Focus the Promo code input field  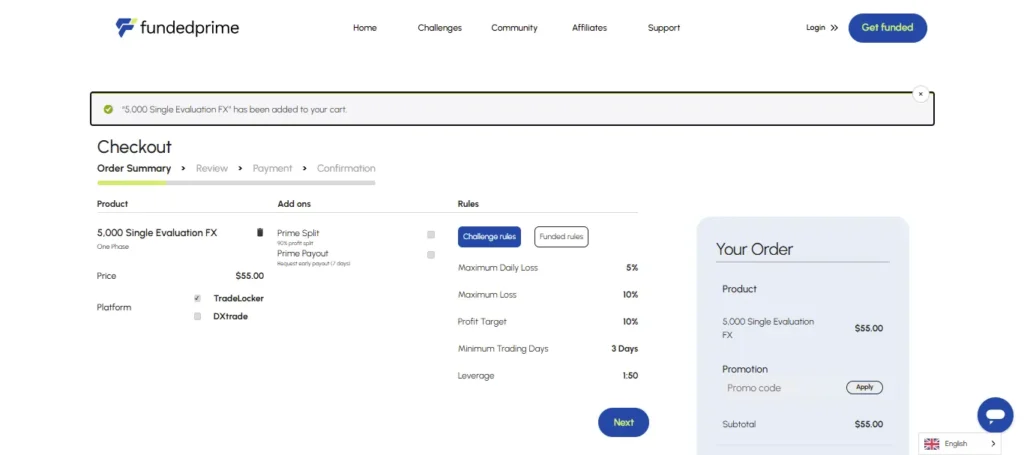coord(782,388)
